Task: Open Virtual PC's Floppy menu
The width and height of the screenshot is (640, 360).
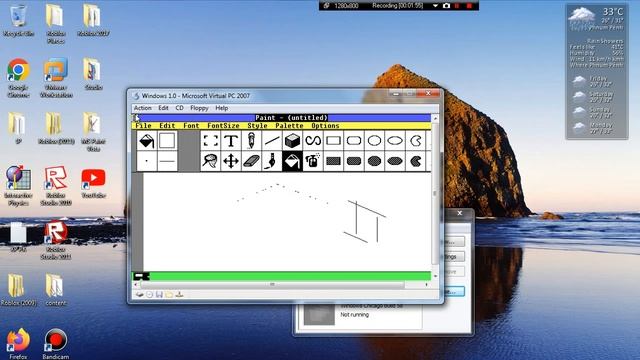Action: (x=199, y=108)
